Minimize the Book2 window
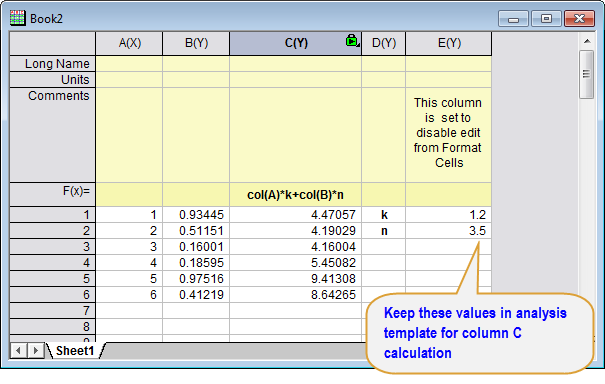The width and height of the screenshot is (605, 384). click(x=514, y=19)
